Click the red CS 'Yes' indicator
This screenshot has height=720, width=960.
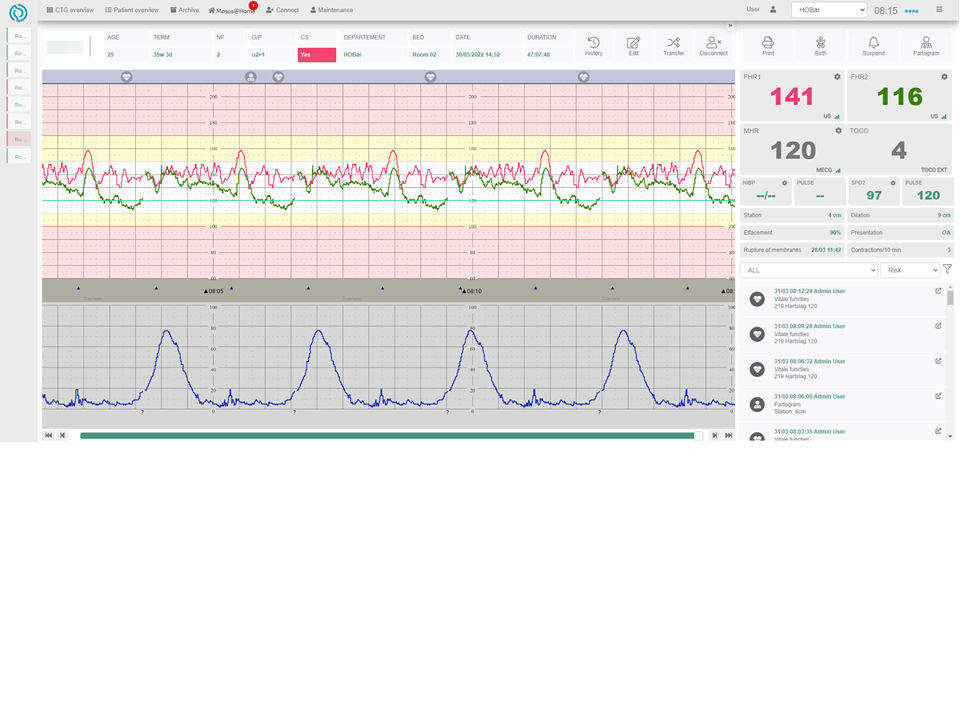(x=317, y=54)
